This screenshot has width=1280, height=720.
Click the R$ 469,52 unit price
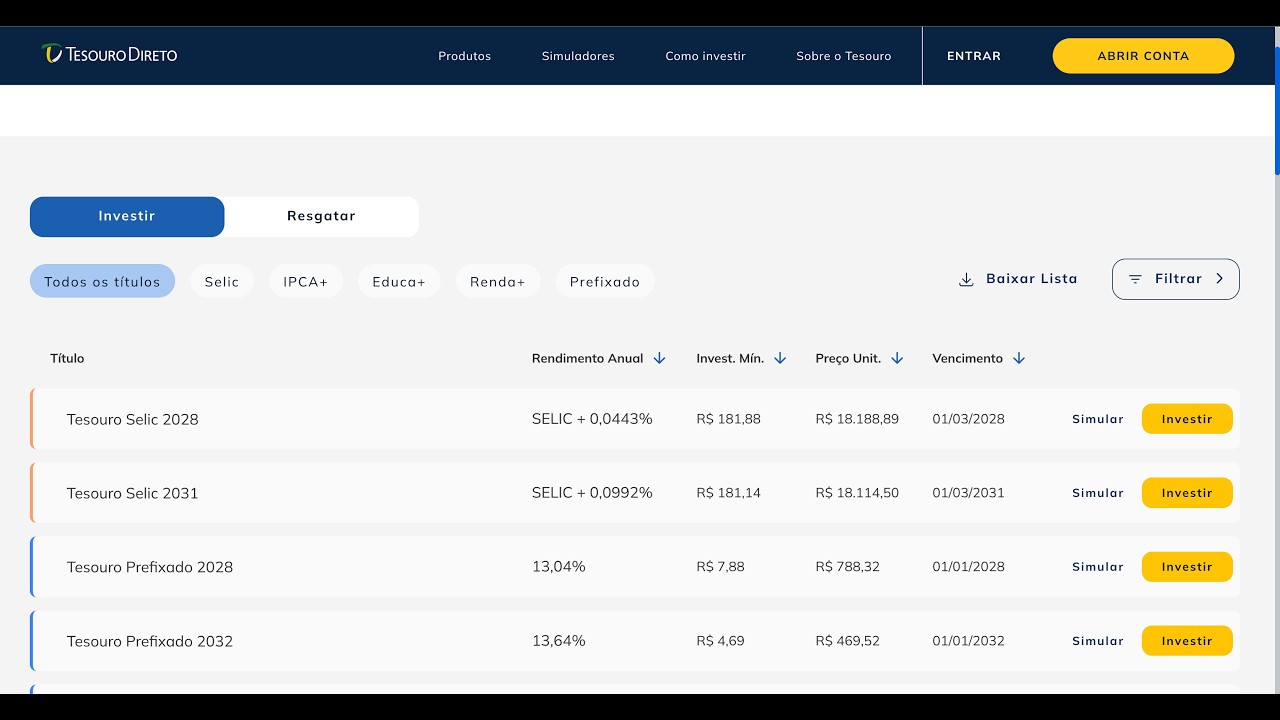click(848, 641)
